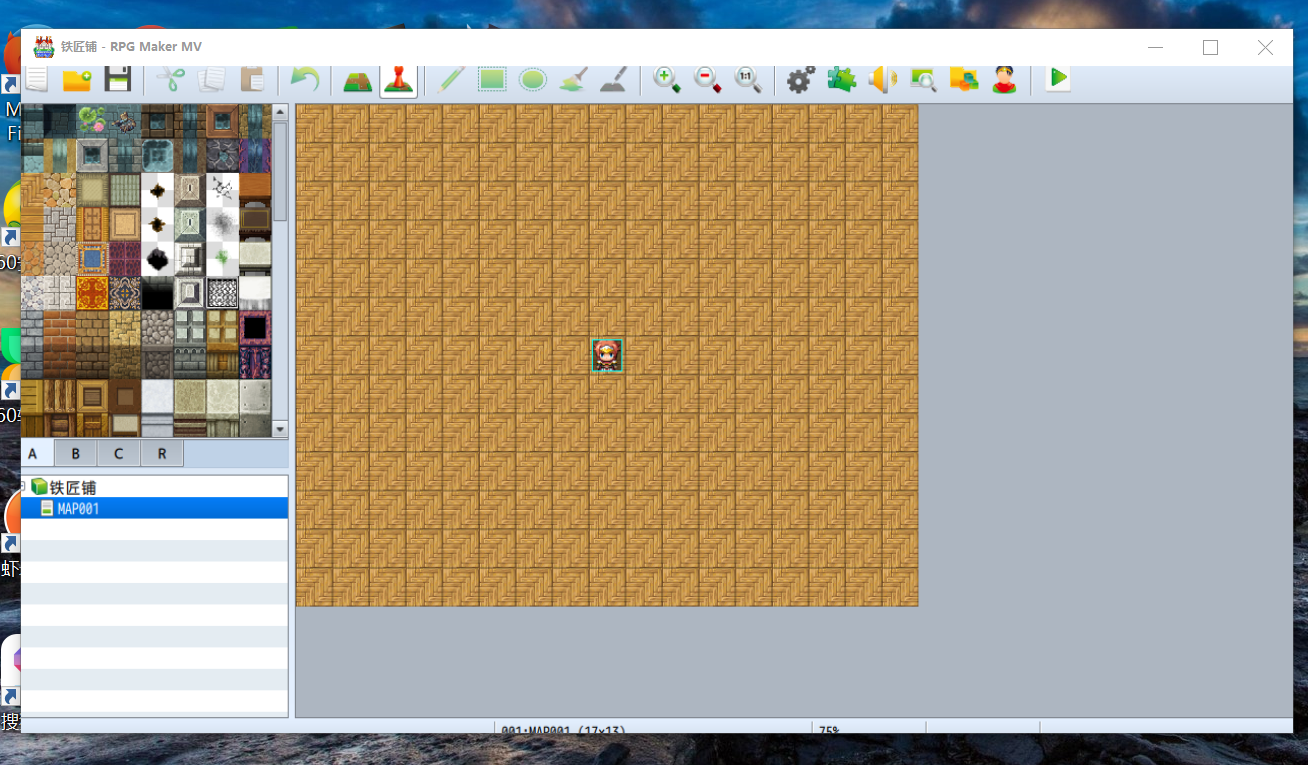Zoom in on the map
1308x765 pixels.
pyautogui.click(x=667, y=79)
